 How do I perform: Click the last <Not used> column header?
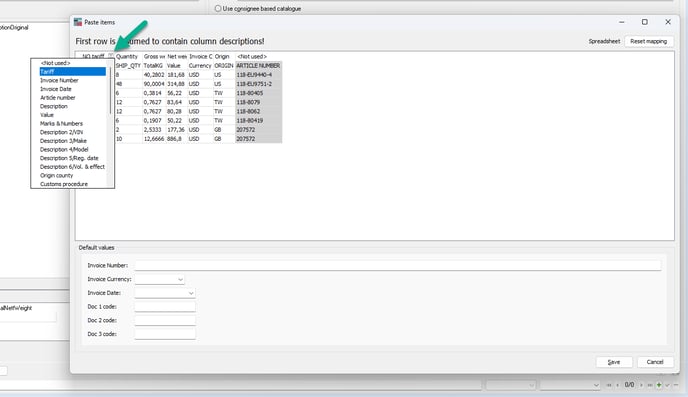coord(258,57)
